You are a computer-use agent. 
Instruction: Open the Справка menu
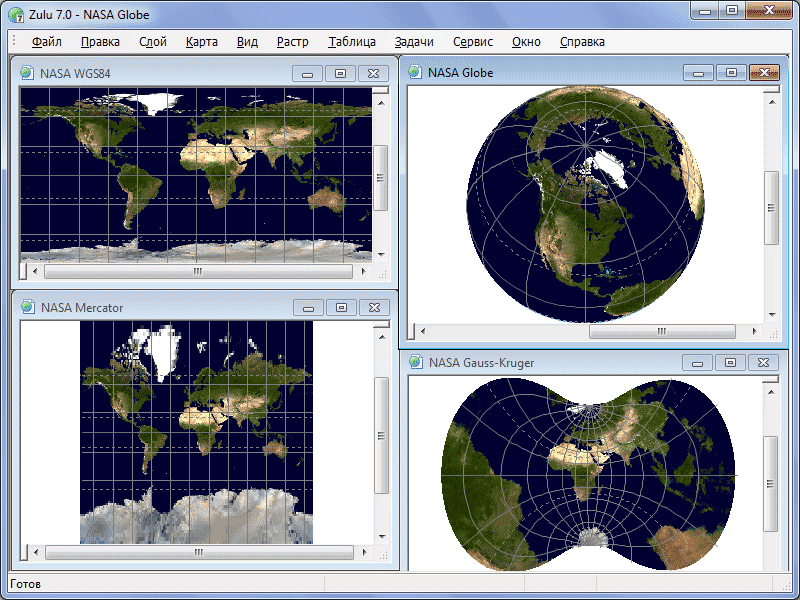(582, 42)
